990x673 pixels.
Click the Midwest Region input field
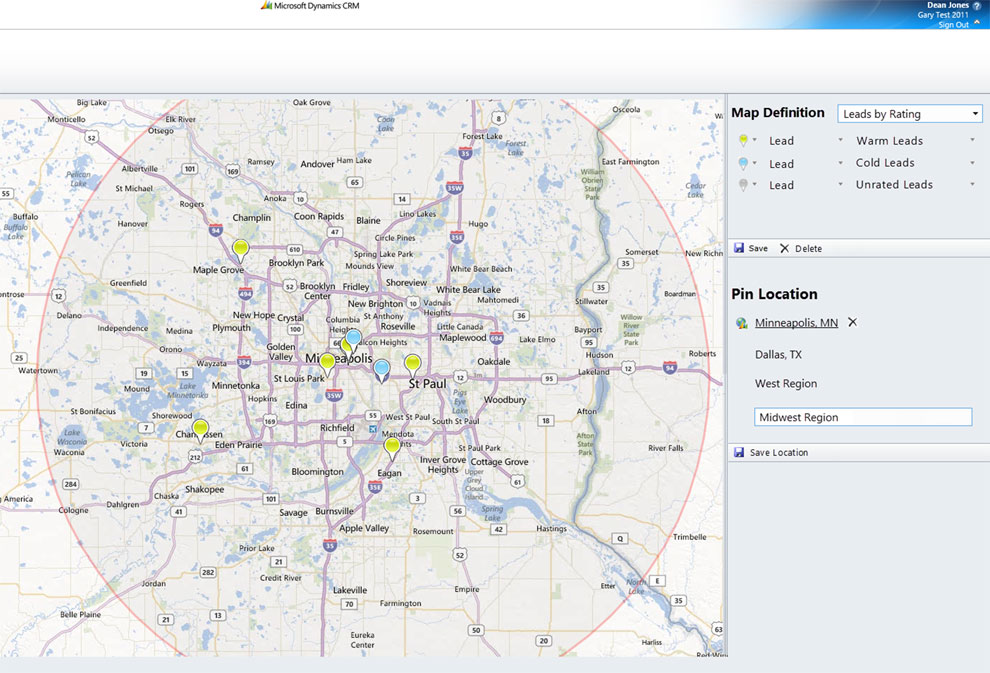(862, 417)
